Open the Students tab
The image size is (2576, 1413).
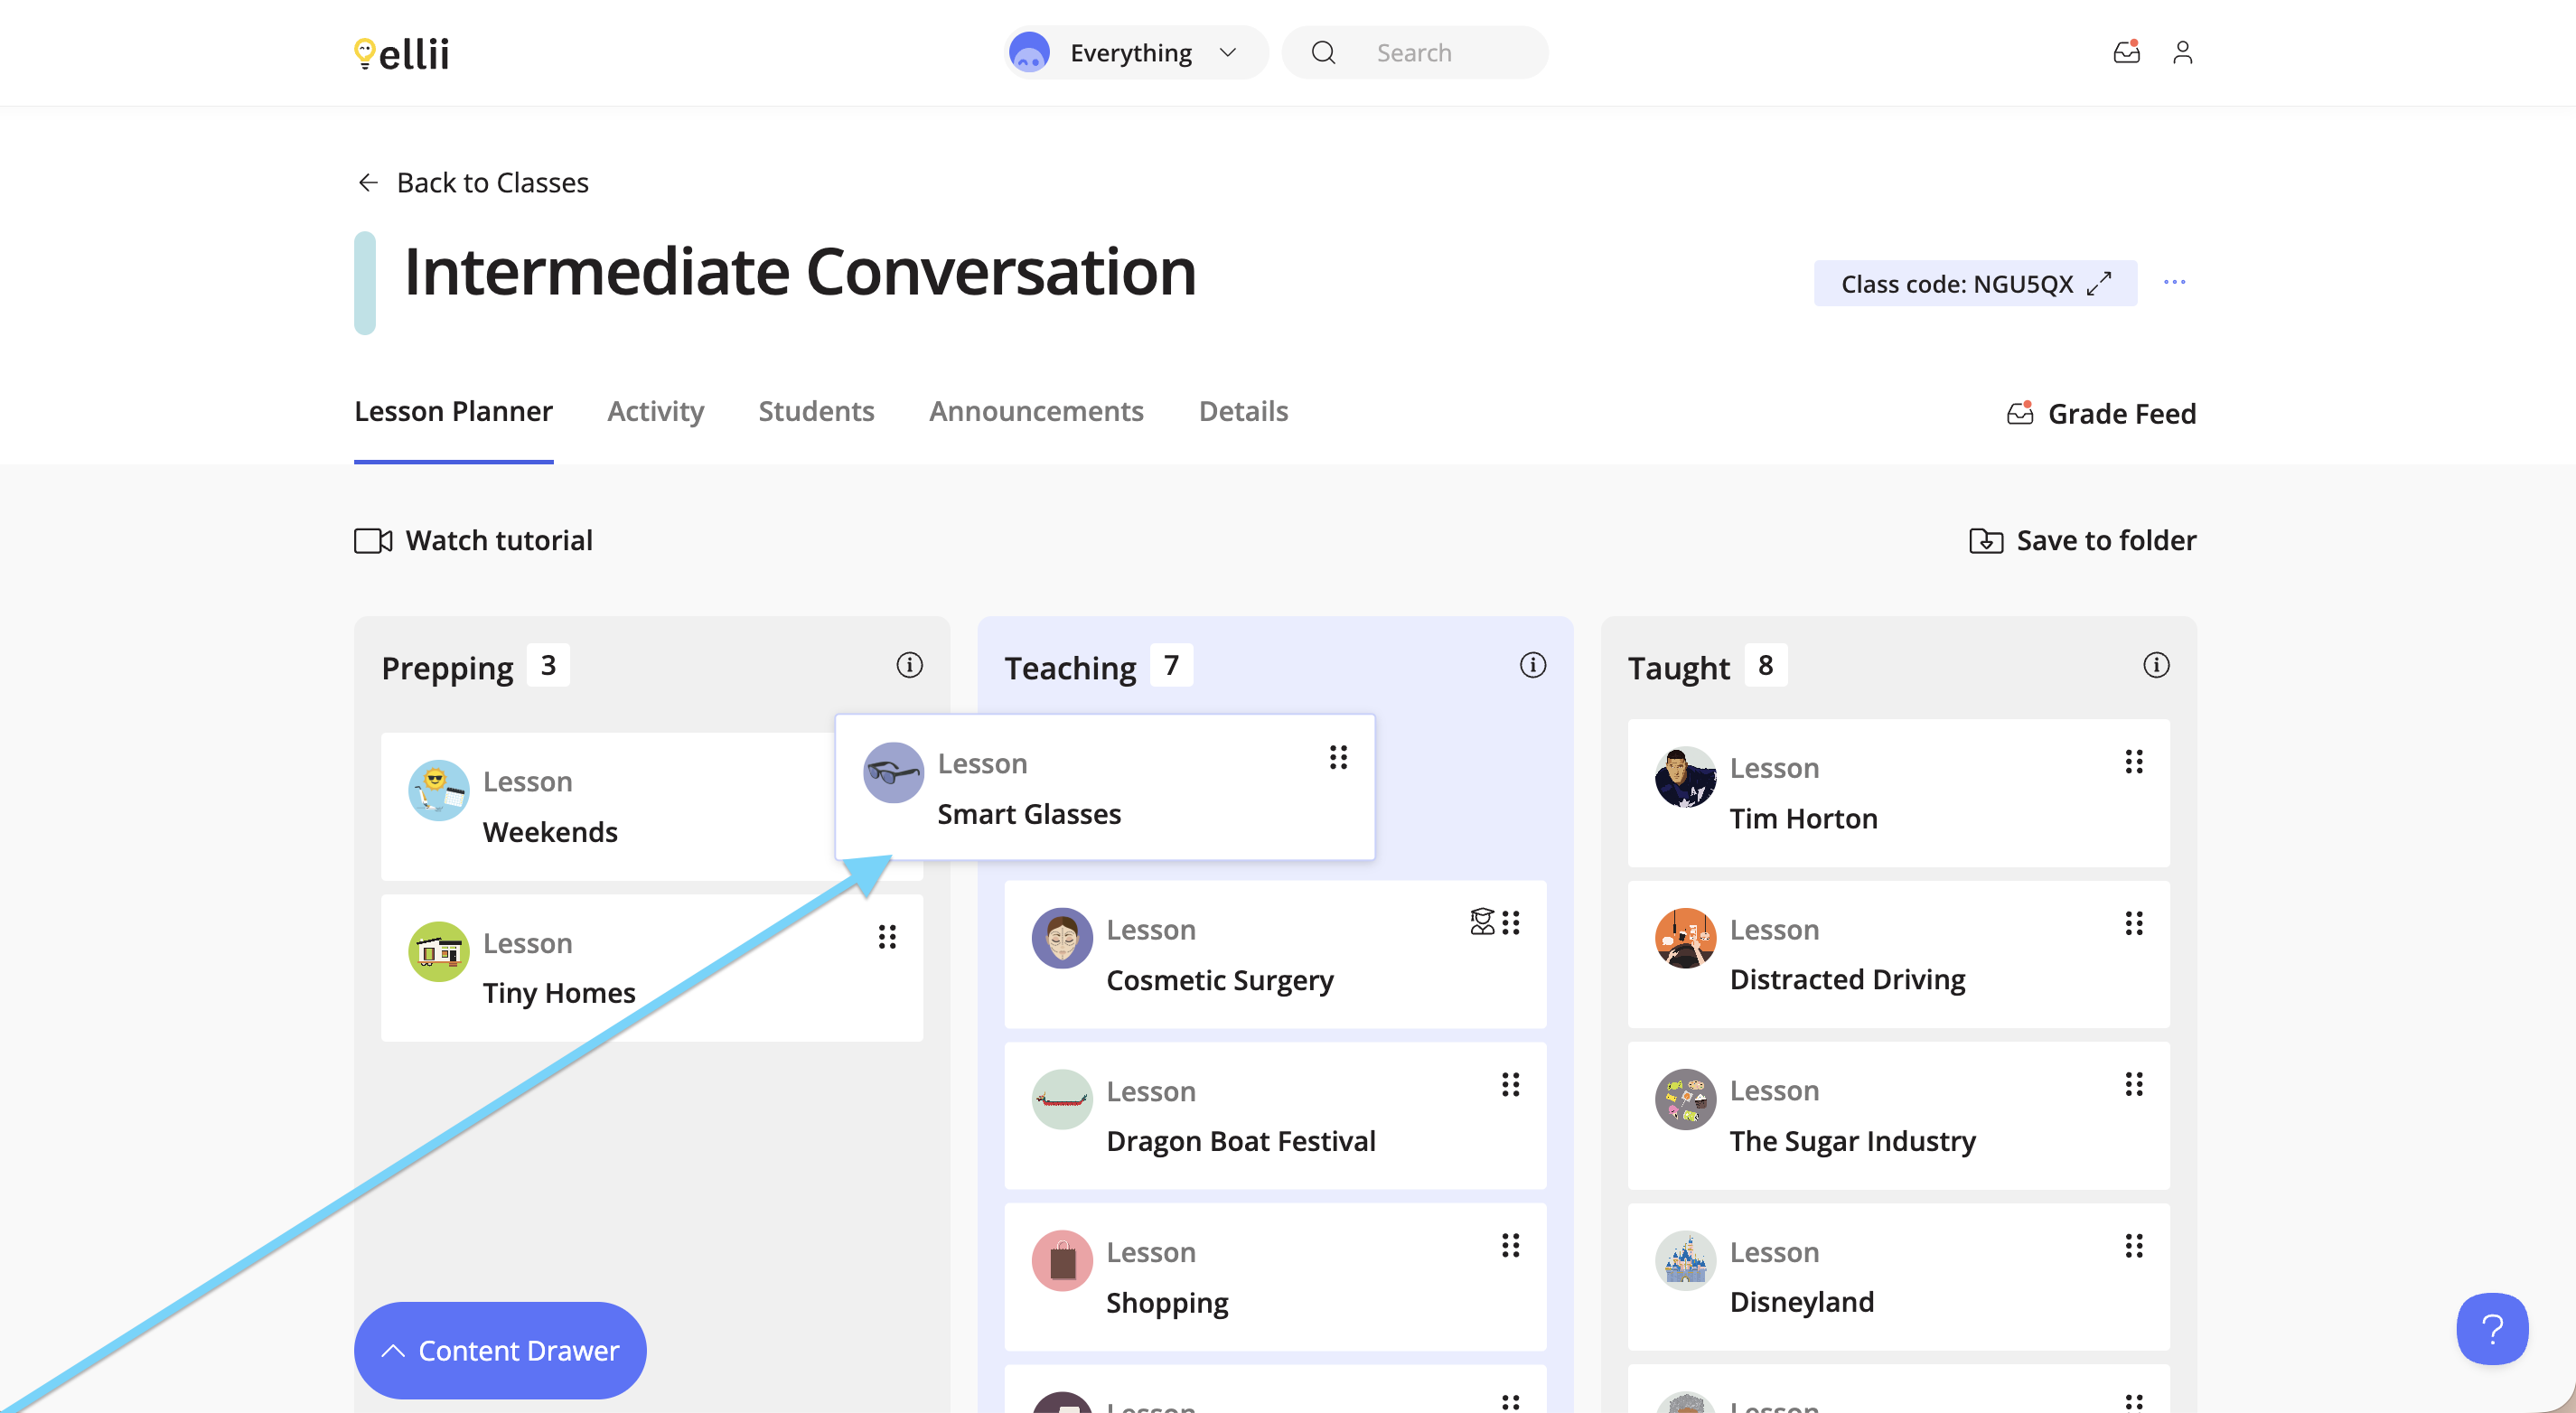coord(816,411)
